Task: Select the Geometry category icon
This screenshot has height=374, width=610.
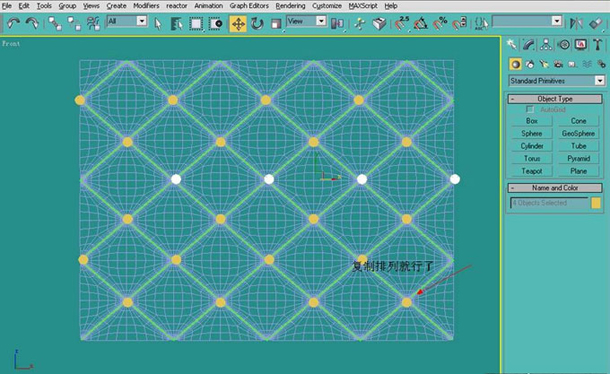Action: pos(515,64)
